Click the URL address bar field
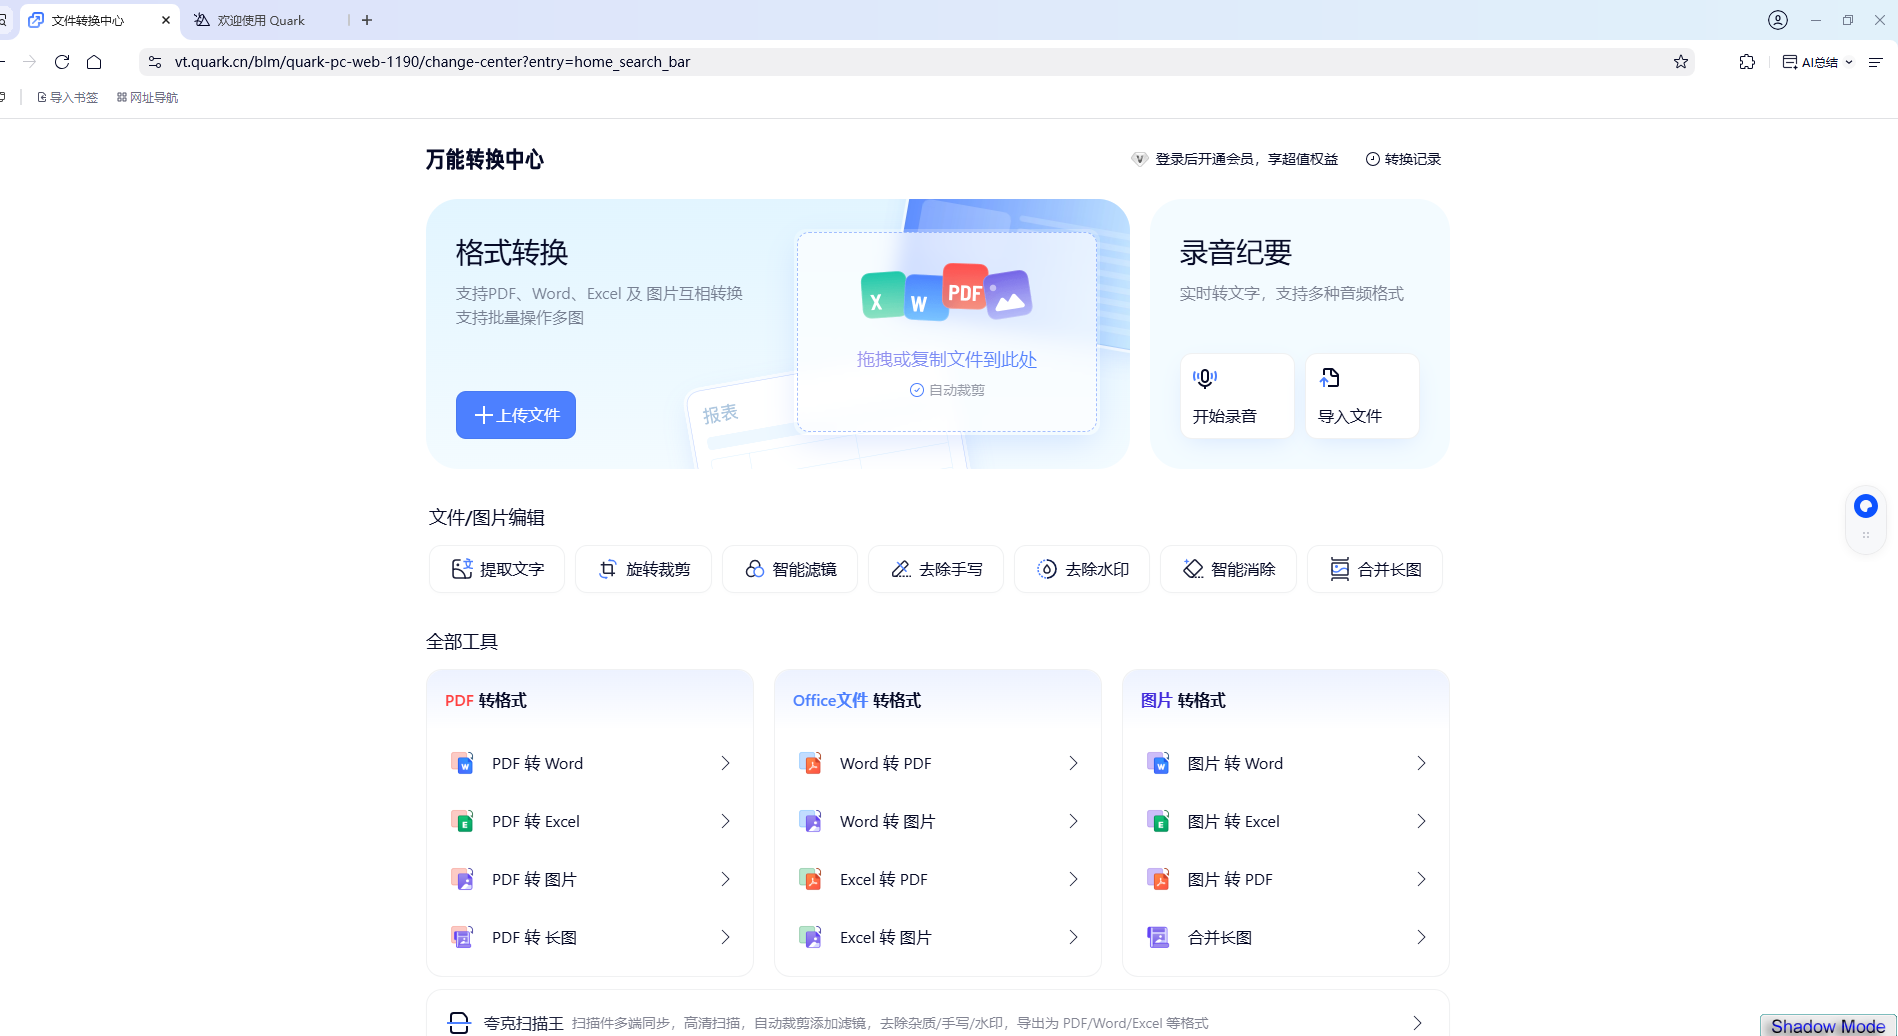Viewport: 1898px width, 1036px height. tap(900, 62)
